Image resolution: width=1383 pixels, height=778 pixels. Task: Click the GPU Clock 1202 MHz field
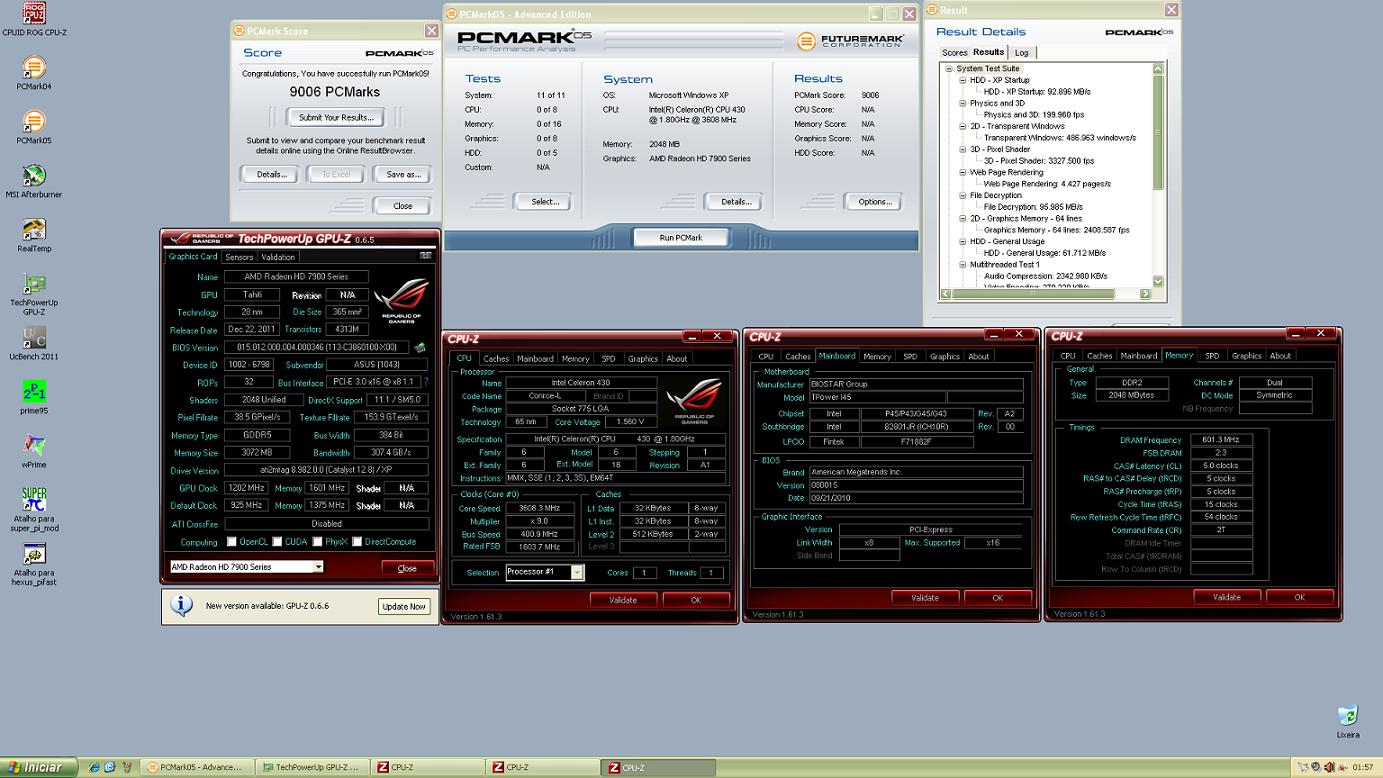(244, 488)
